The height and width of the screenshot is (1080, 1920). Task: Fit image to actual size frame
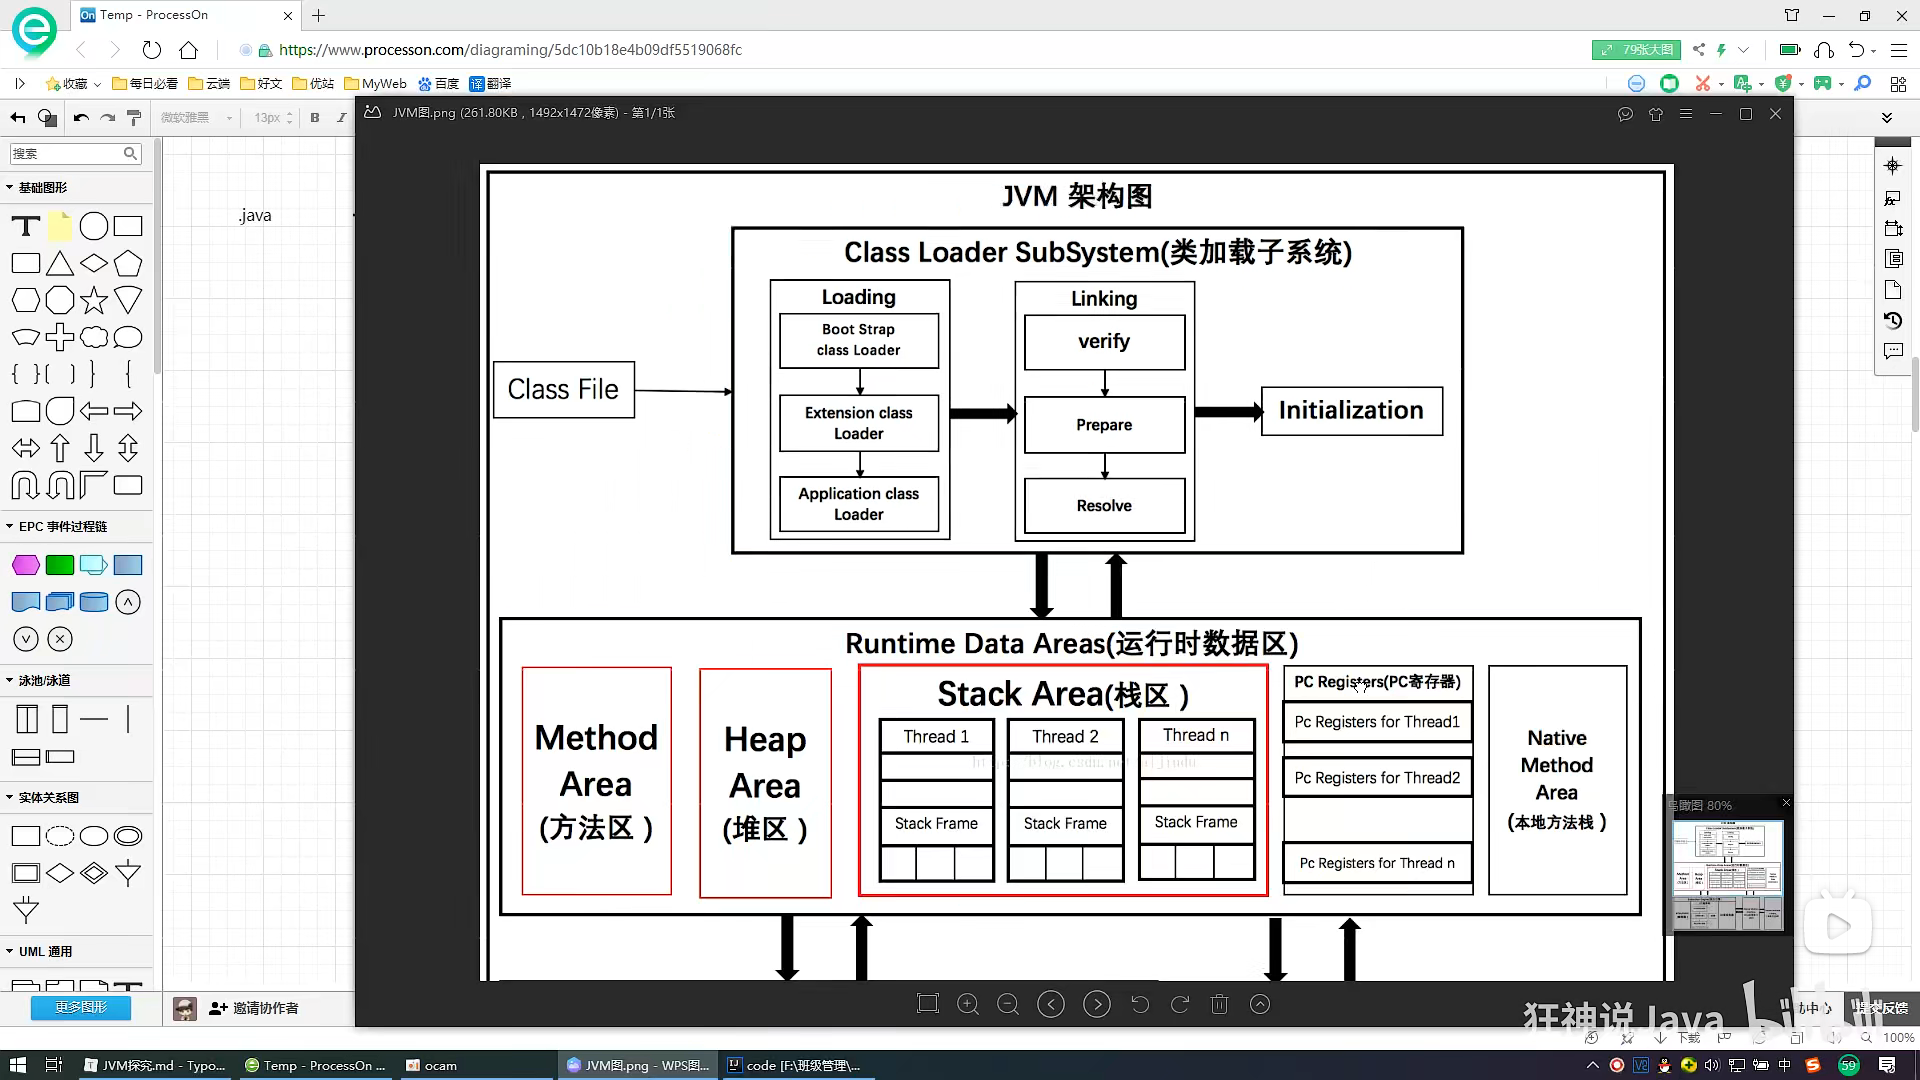928,1004
